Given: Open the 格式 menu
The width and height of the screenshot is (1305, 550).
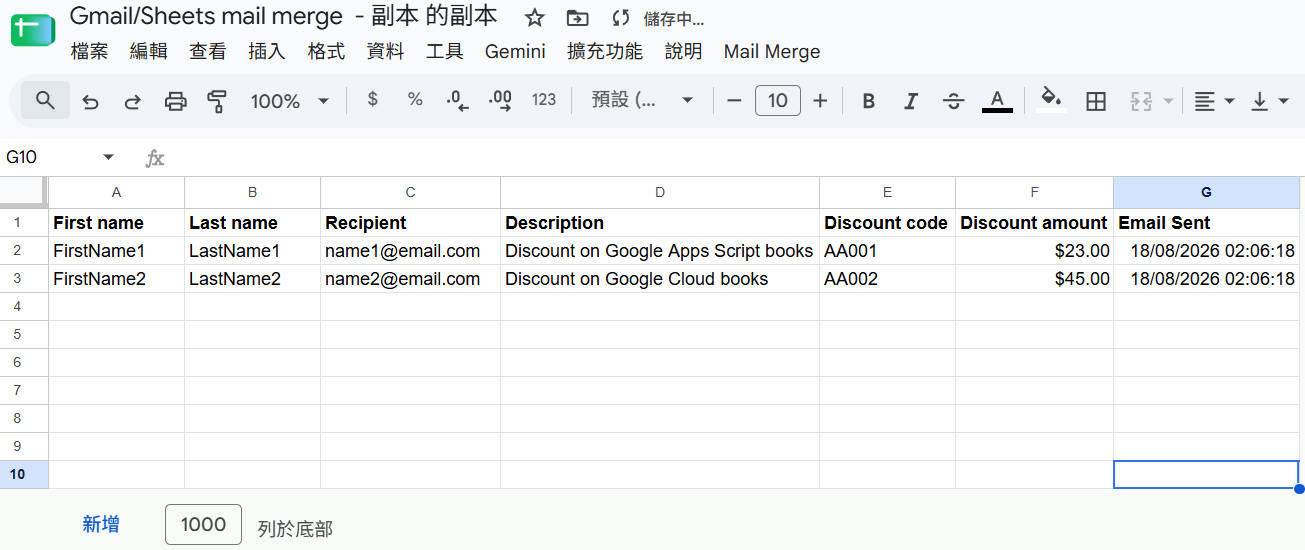Looking at the screenshot, I should click(326, 51).
